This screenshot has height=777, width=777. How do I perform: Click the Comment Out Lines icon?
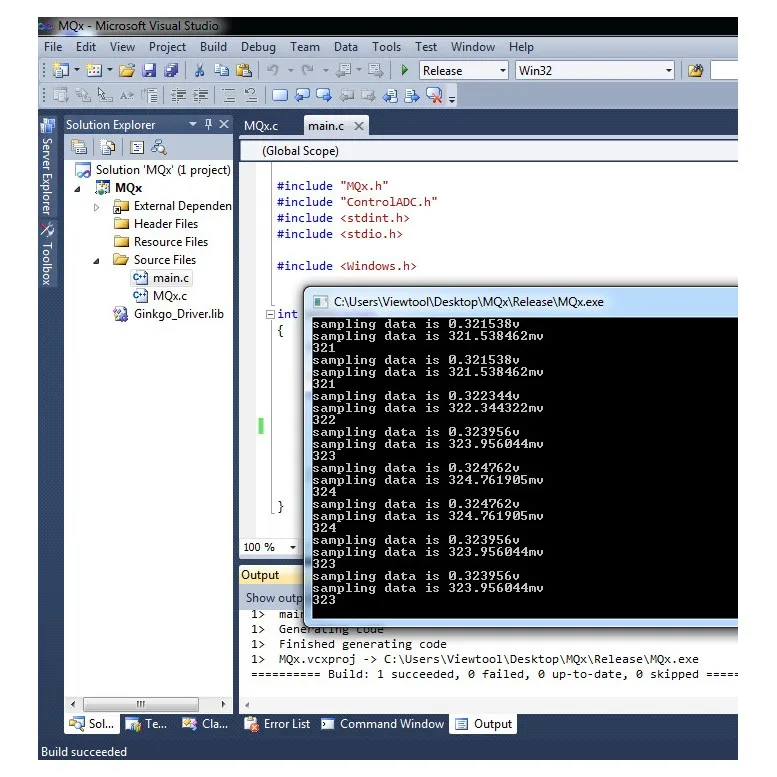point(228,95)
